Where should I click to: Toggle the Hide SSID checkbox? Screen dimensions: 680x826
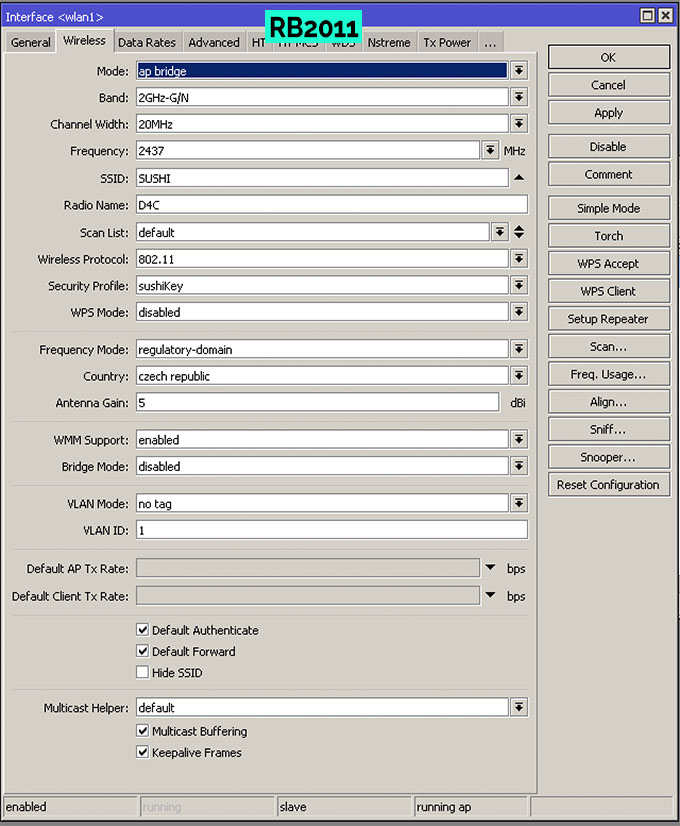coord(142,672)
